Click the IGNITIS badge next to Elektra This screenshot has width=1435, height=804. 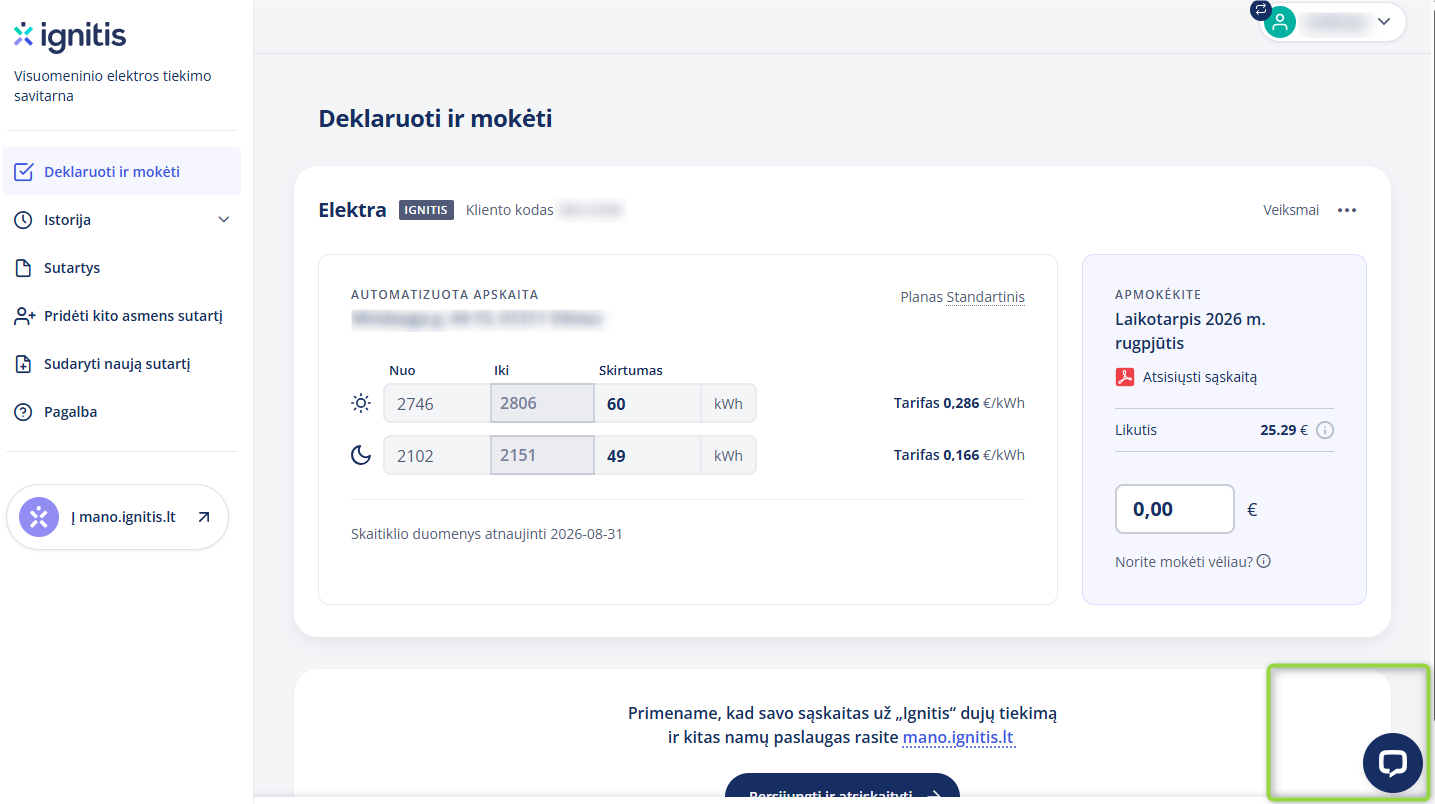pos(426,210)
